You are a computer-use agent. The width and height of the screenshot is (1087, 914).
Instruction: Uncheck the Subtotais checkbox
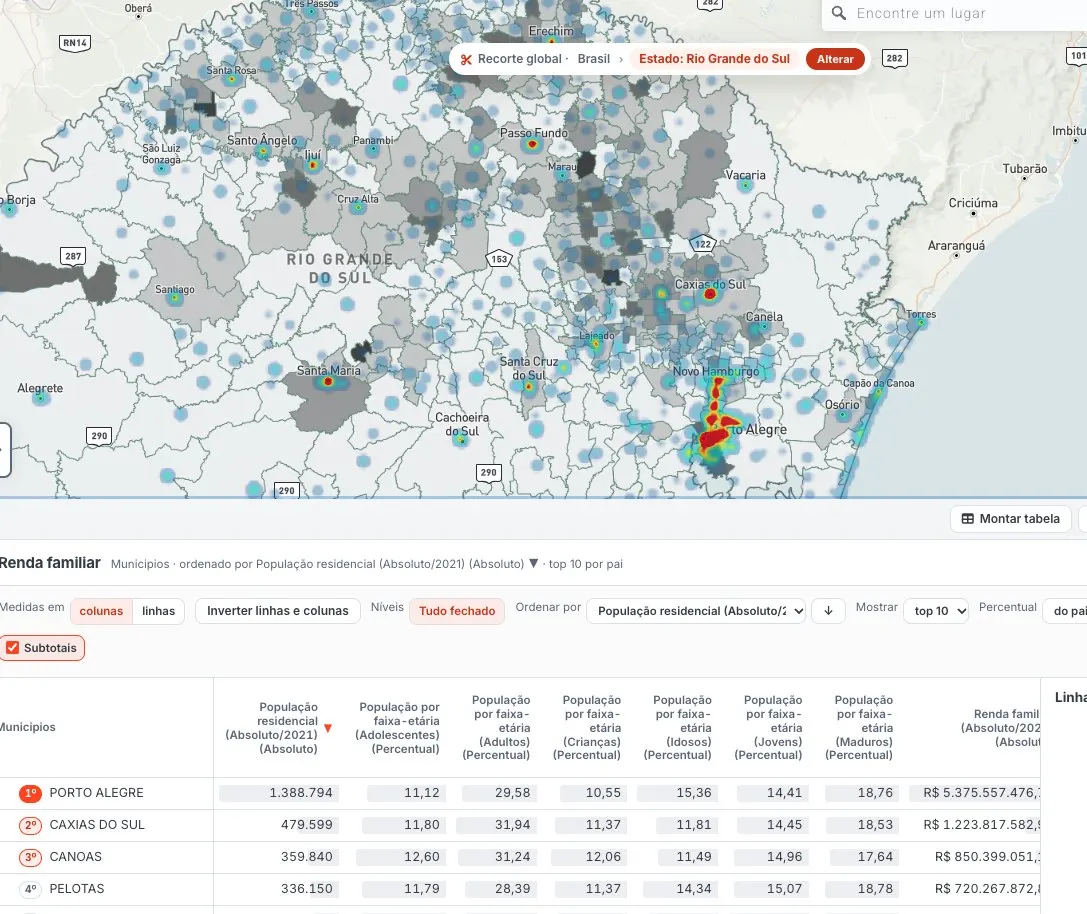pyautogui.click(x=12, y=648)
